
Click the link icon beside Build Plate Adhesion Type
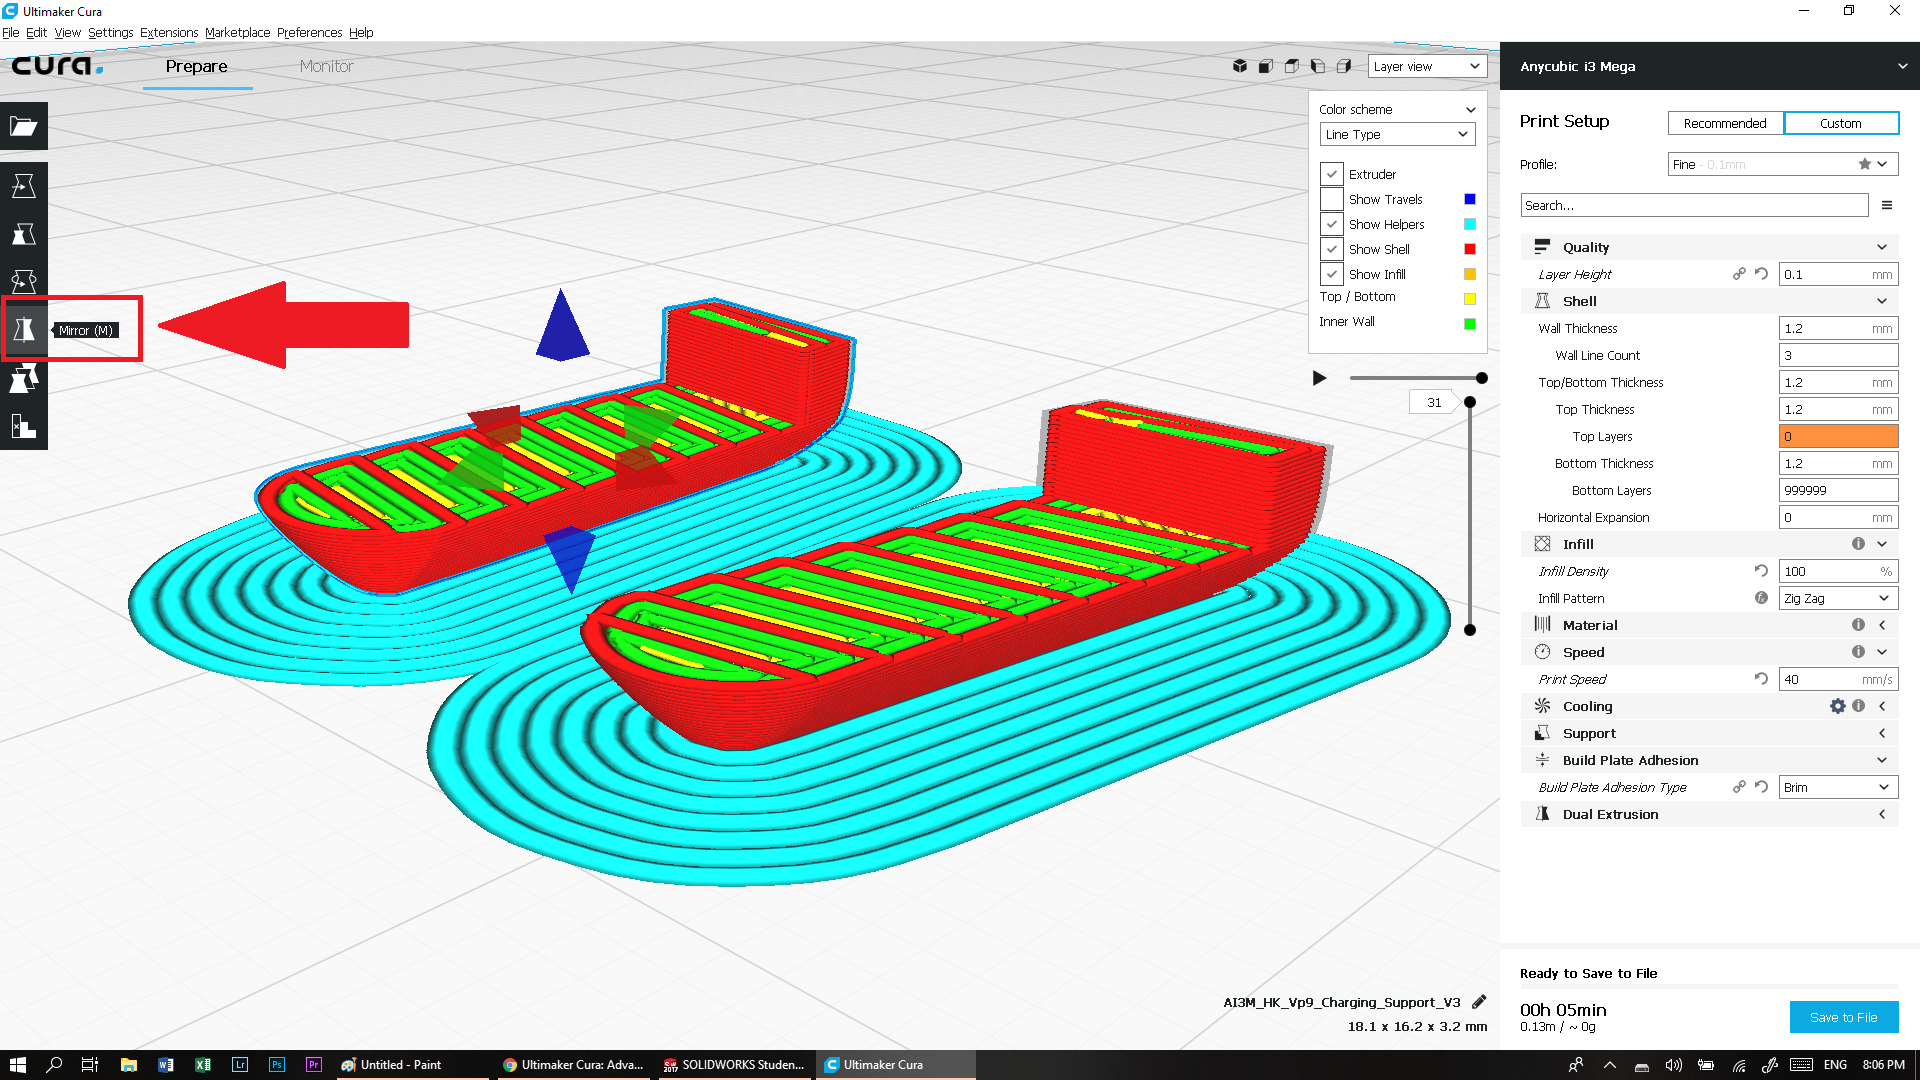[x=1740, y=787]
